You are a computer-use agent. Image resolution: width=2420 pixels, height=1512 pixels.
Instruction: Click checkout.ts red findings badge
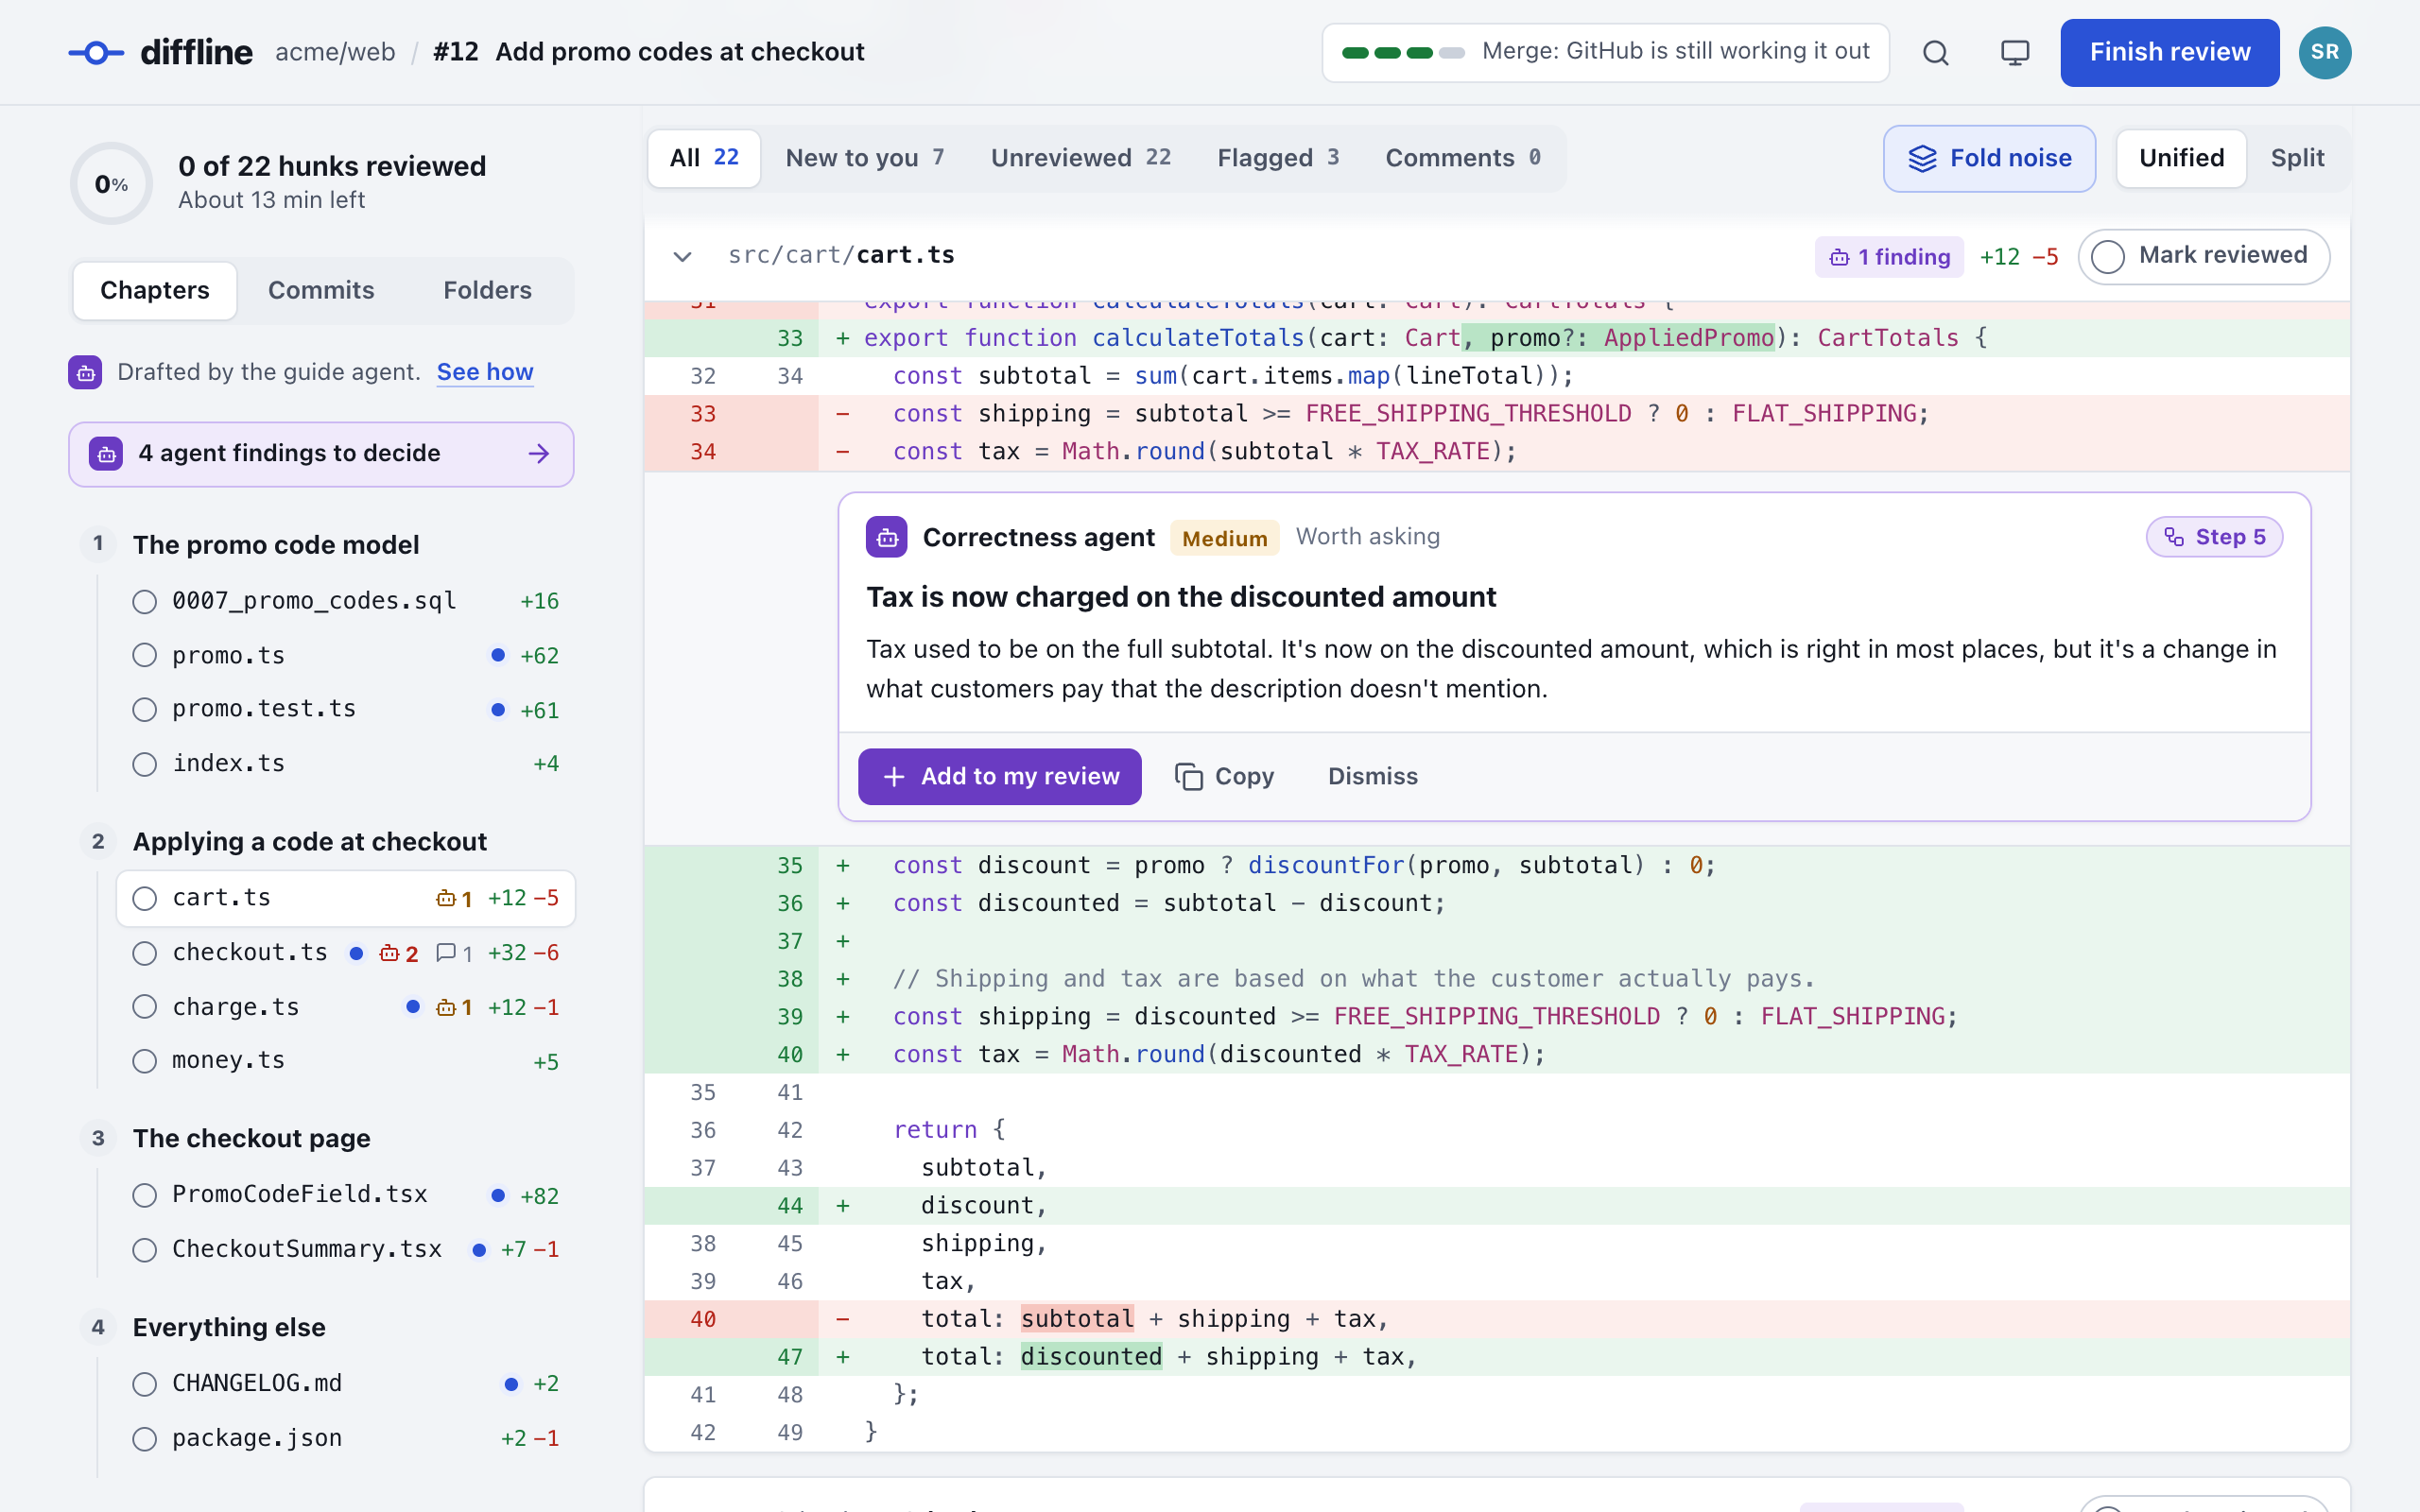(399, 953)
